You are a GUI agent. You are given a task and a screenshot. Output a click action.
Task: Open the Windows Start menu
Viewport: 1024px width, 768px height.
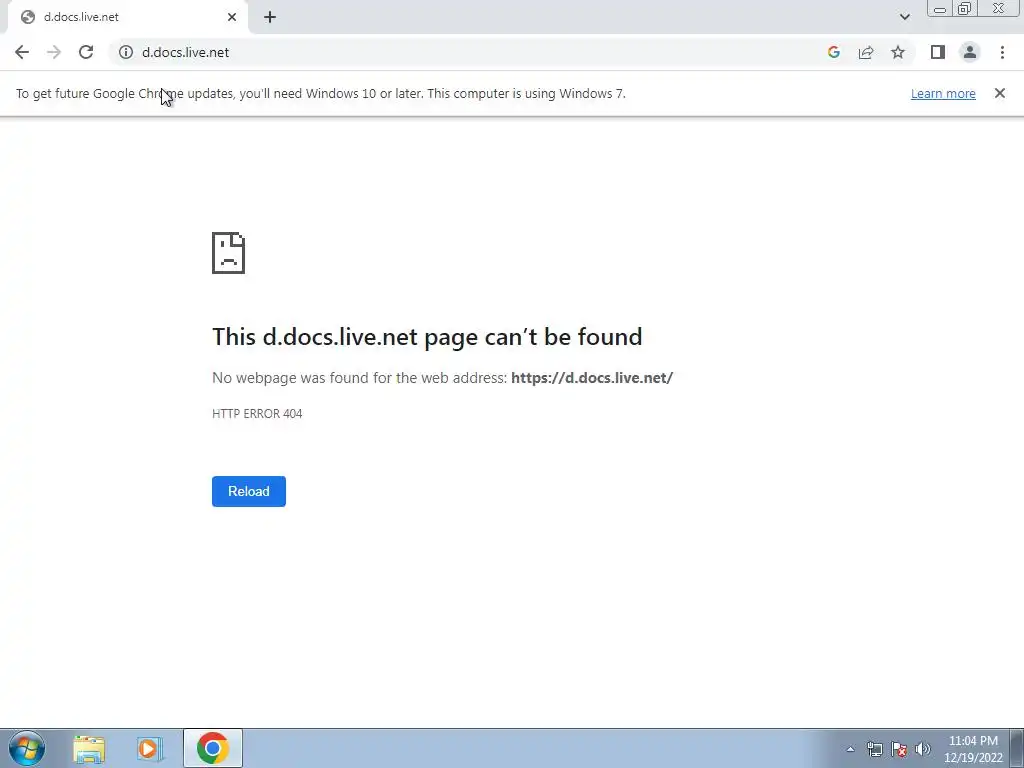pos(27,748)
